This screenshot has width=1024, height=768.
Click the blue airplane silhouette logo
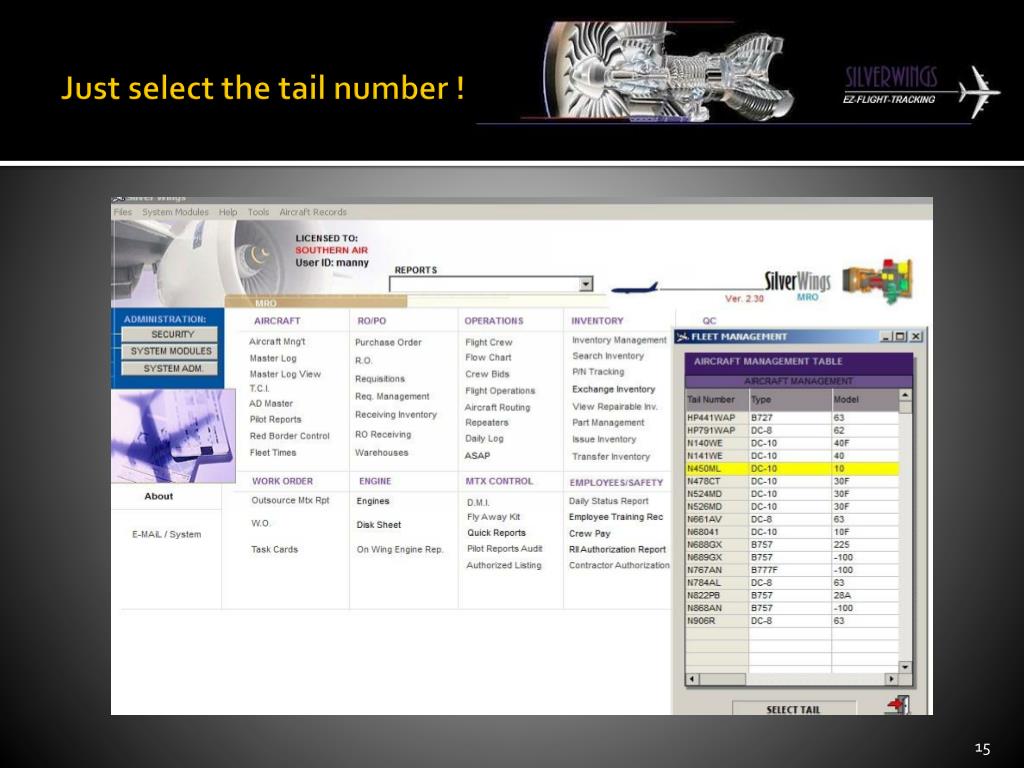pos(635,287)
